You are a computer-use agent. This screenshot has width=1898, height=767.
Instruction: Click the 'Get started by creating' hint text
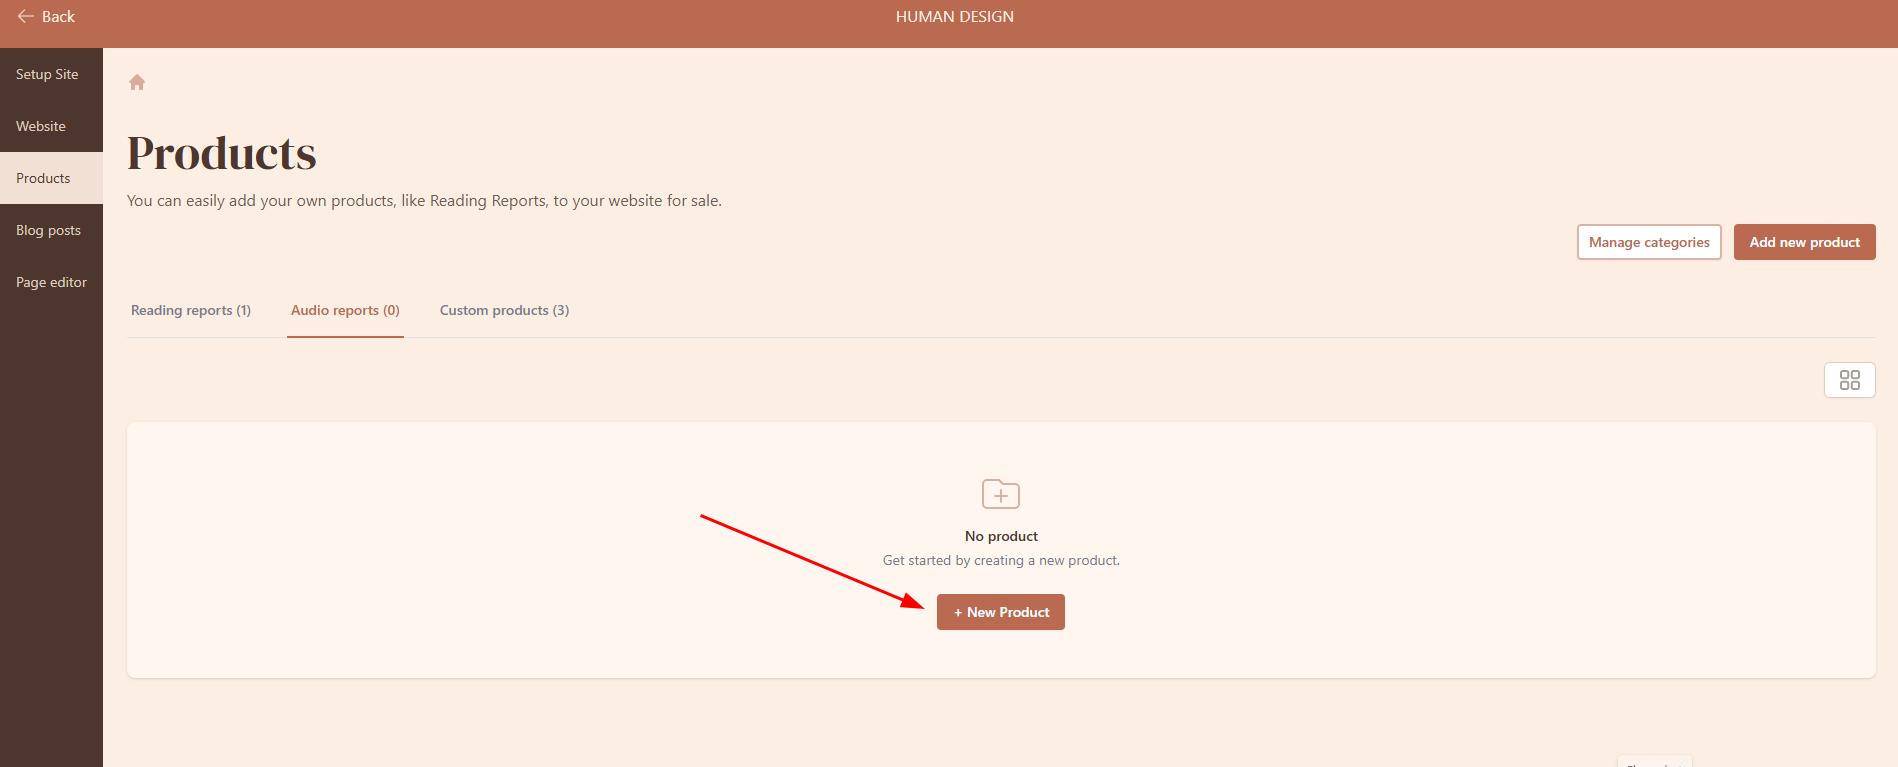tap(1001, 560)
